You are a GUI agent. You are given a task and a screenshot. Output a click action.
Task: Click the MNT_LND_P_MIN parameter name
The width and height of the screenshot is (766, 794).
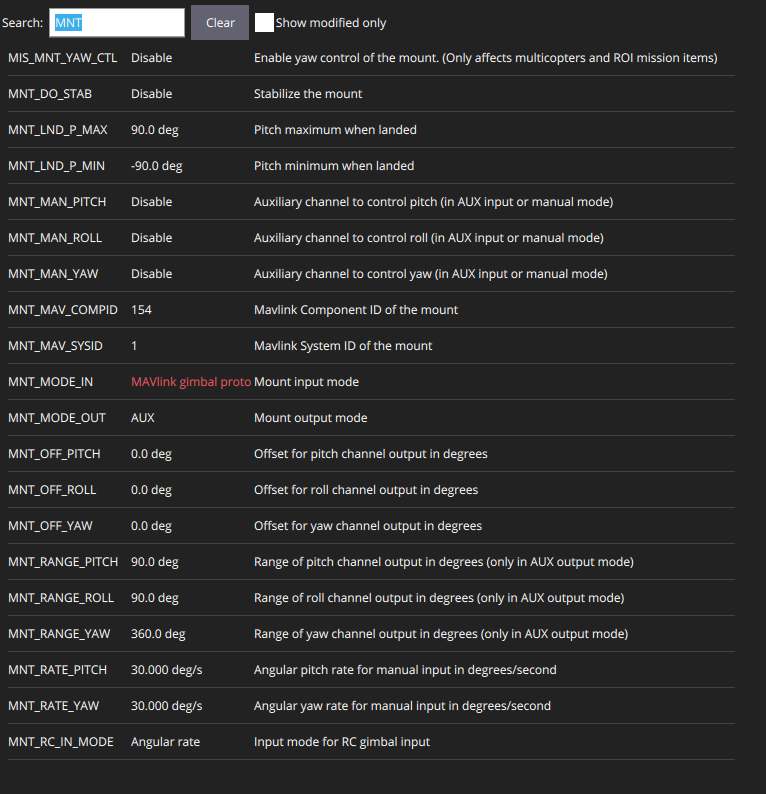pyautogui.click(x=56, y=166)
